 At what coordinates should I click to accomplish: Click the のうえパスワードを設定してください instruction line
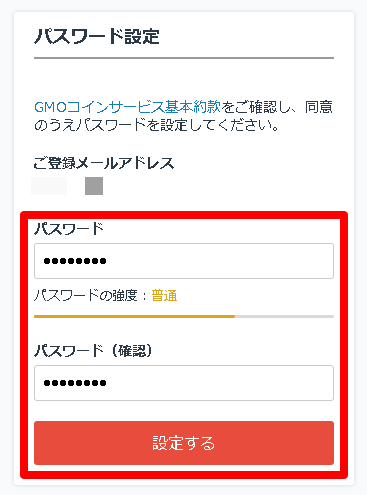point(157,126)
